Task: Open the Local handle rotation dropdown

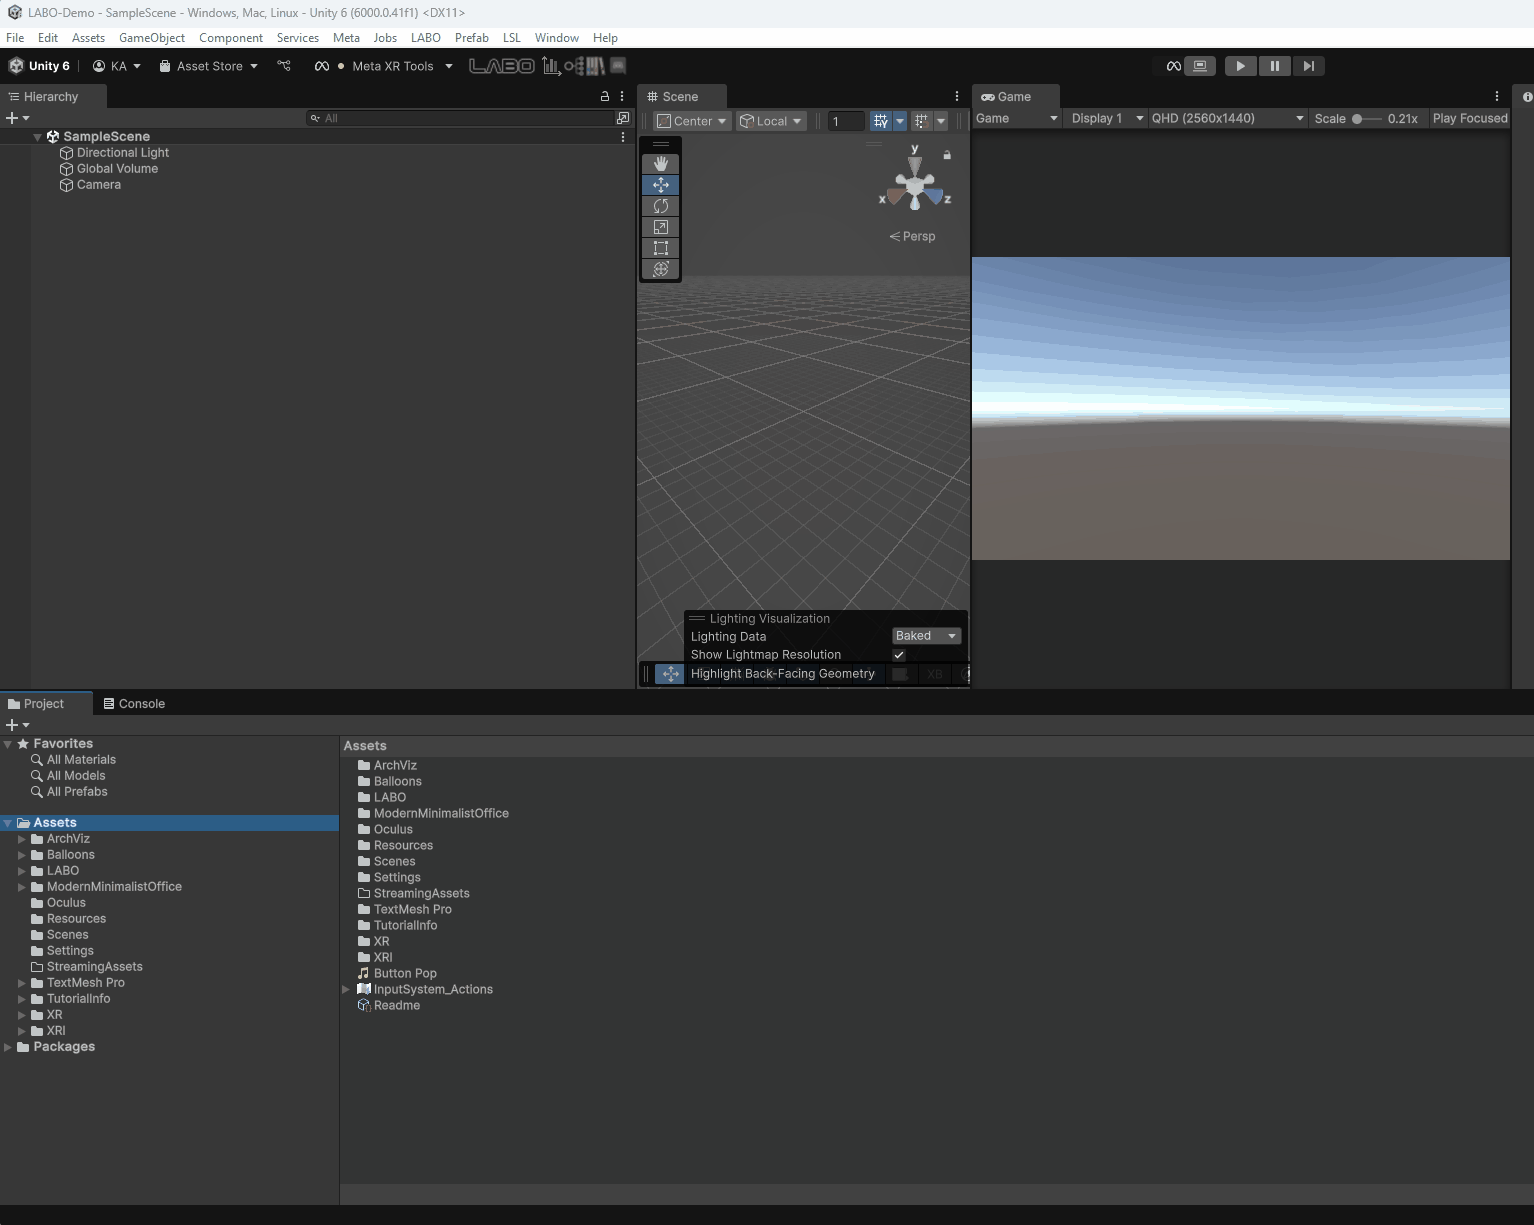Action: click(x=771, y=121)
